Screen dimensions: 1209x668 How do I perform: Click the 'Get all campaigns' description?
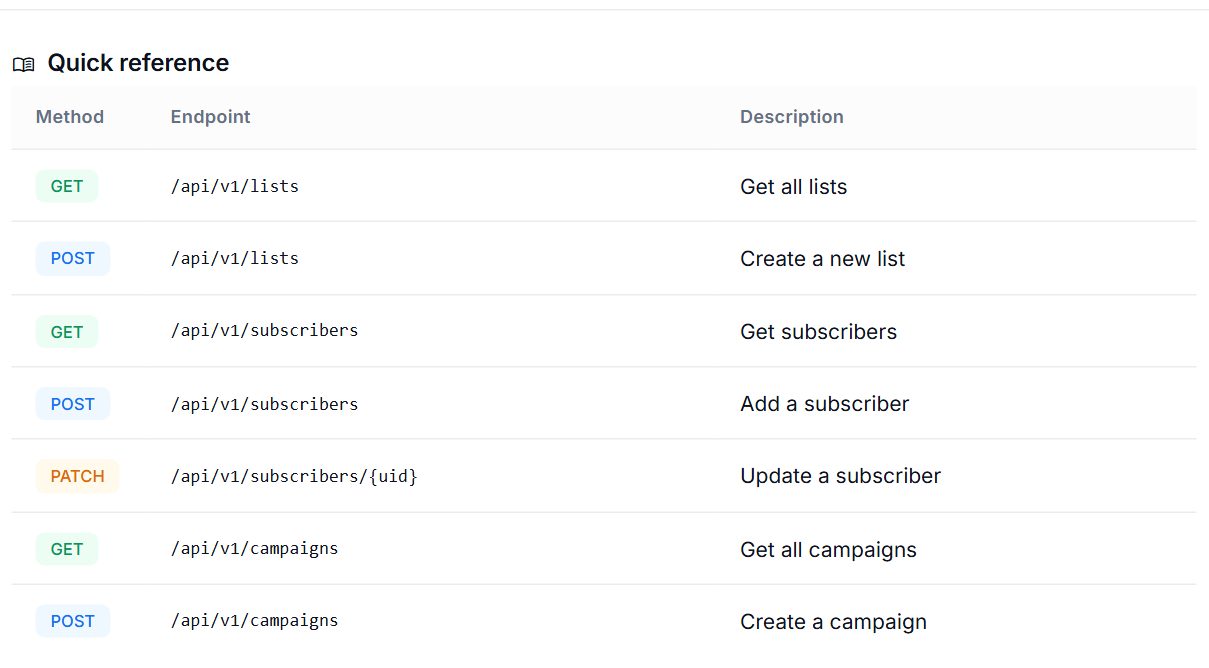pos(829,550)
